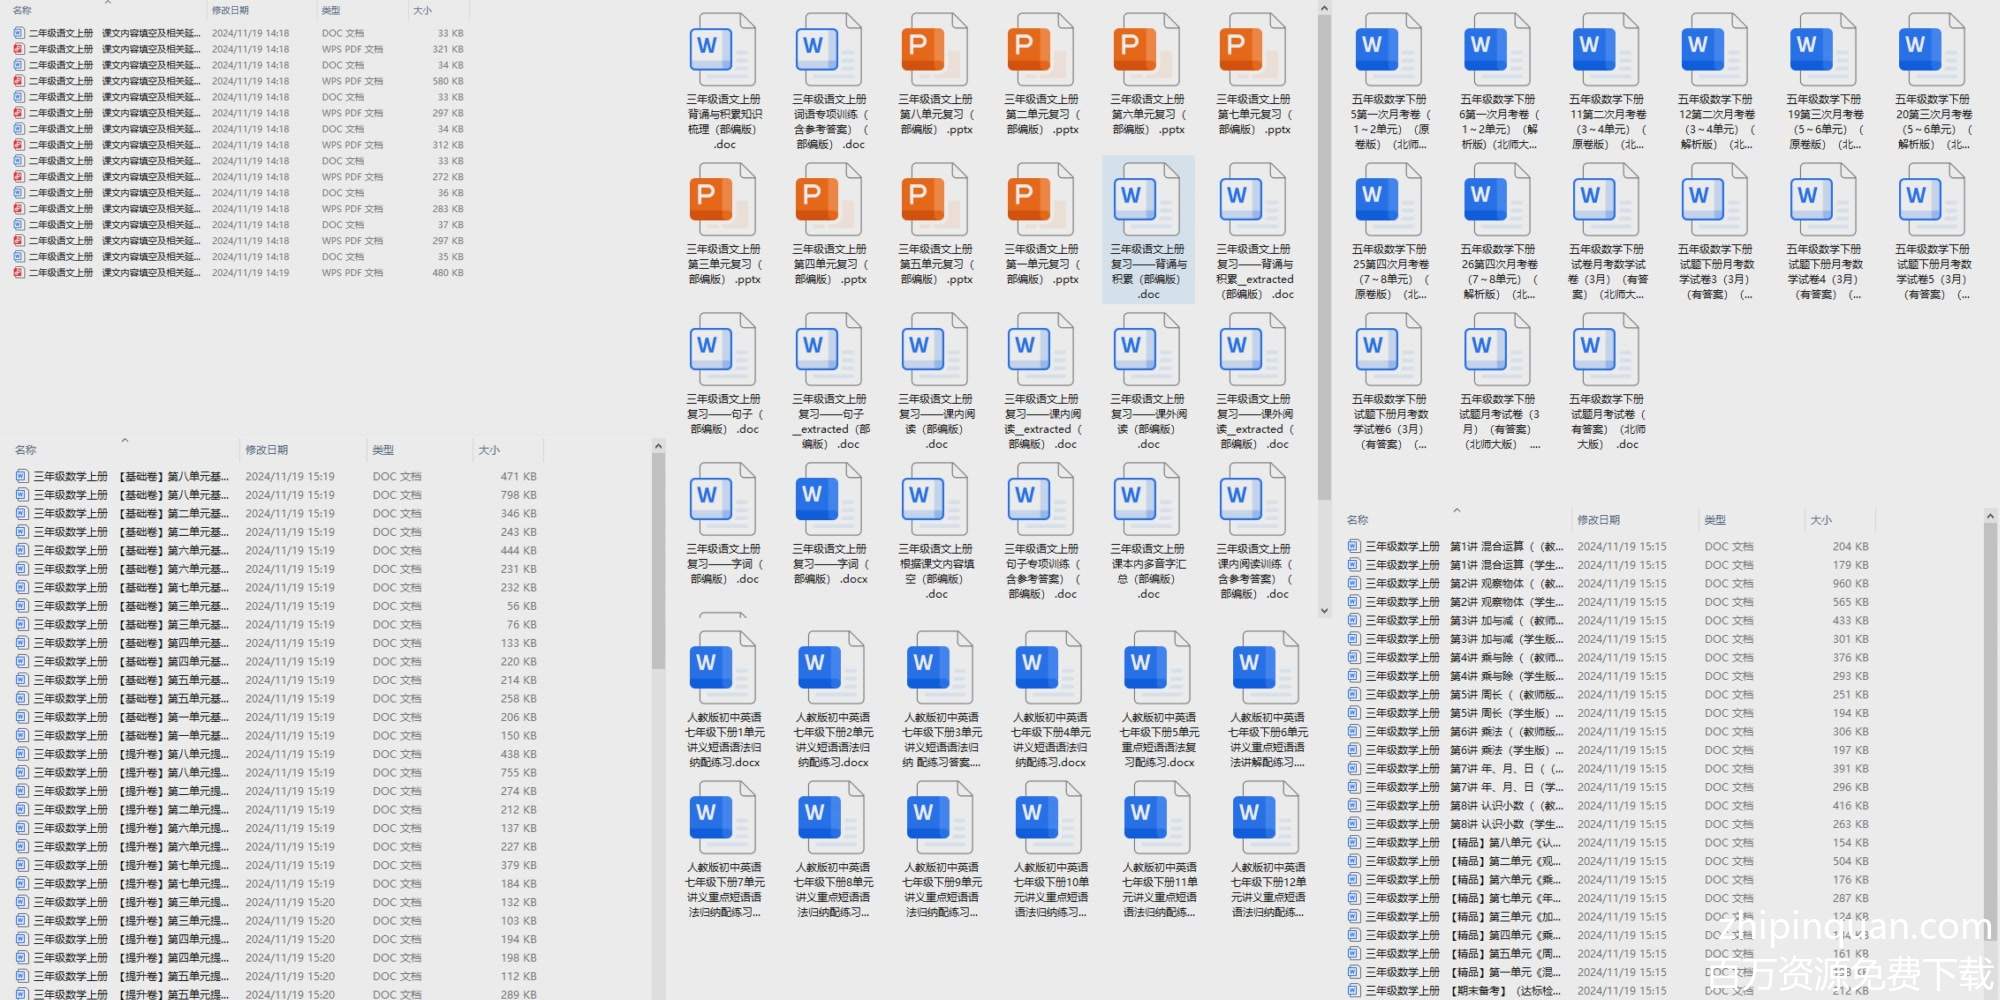Open 五年级数学下册 5第一次月考卷 document

[1389, 52]
